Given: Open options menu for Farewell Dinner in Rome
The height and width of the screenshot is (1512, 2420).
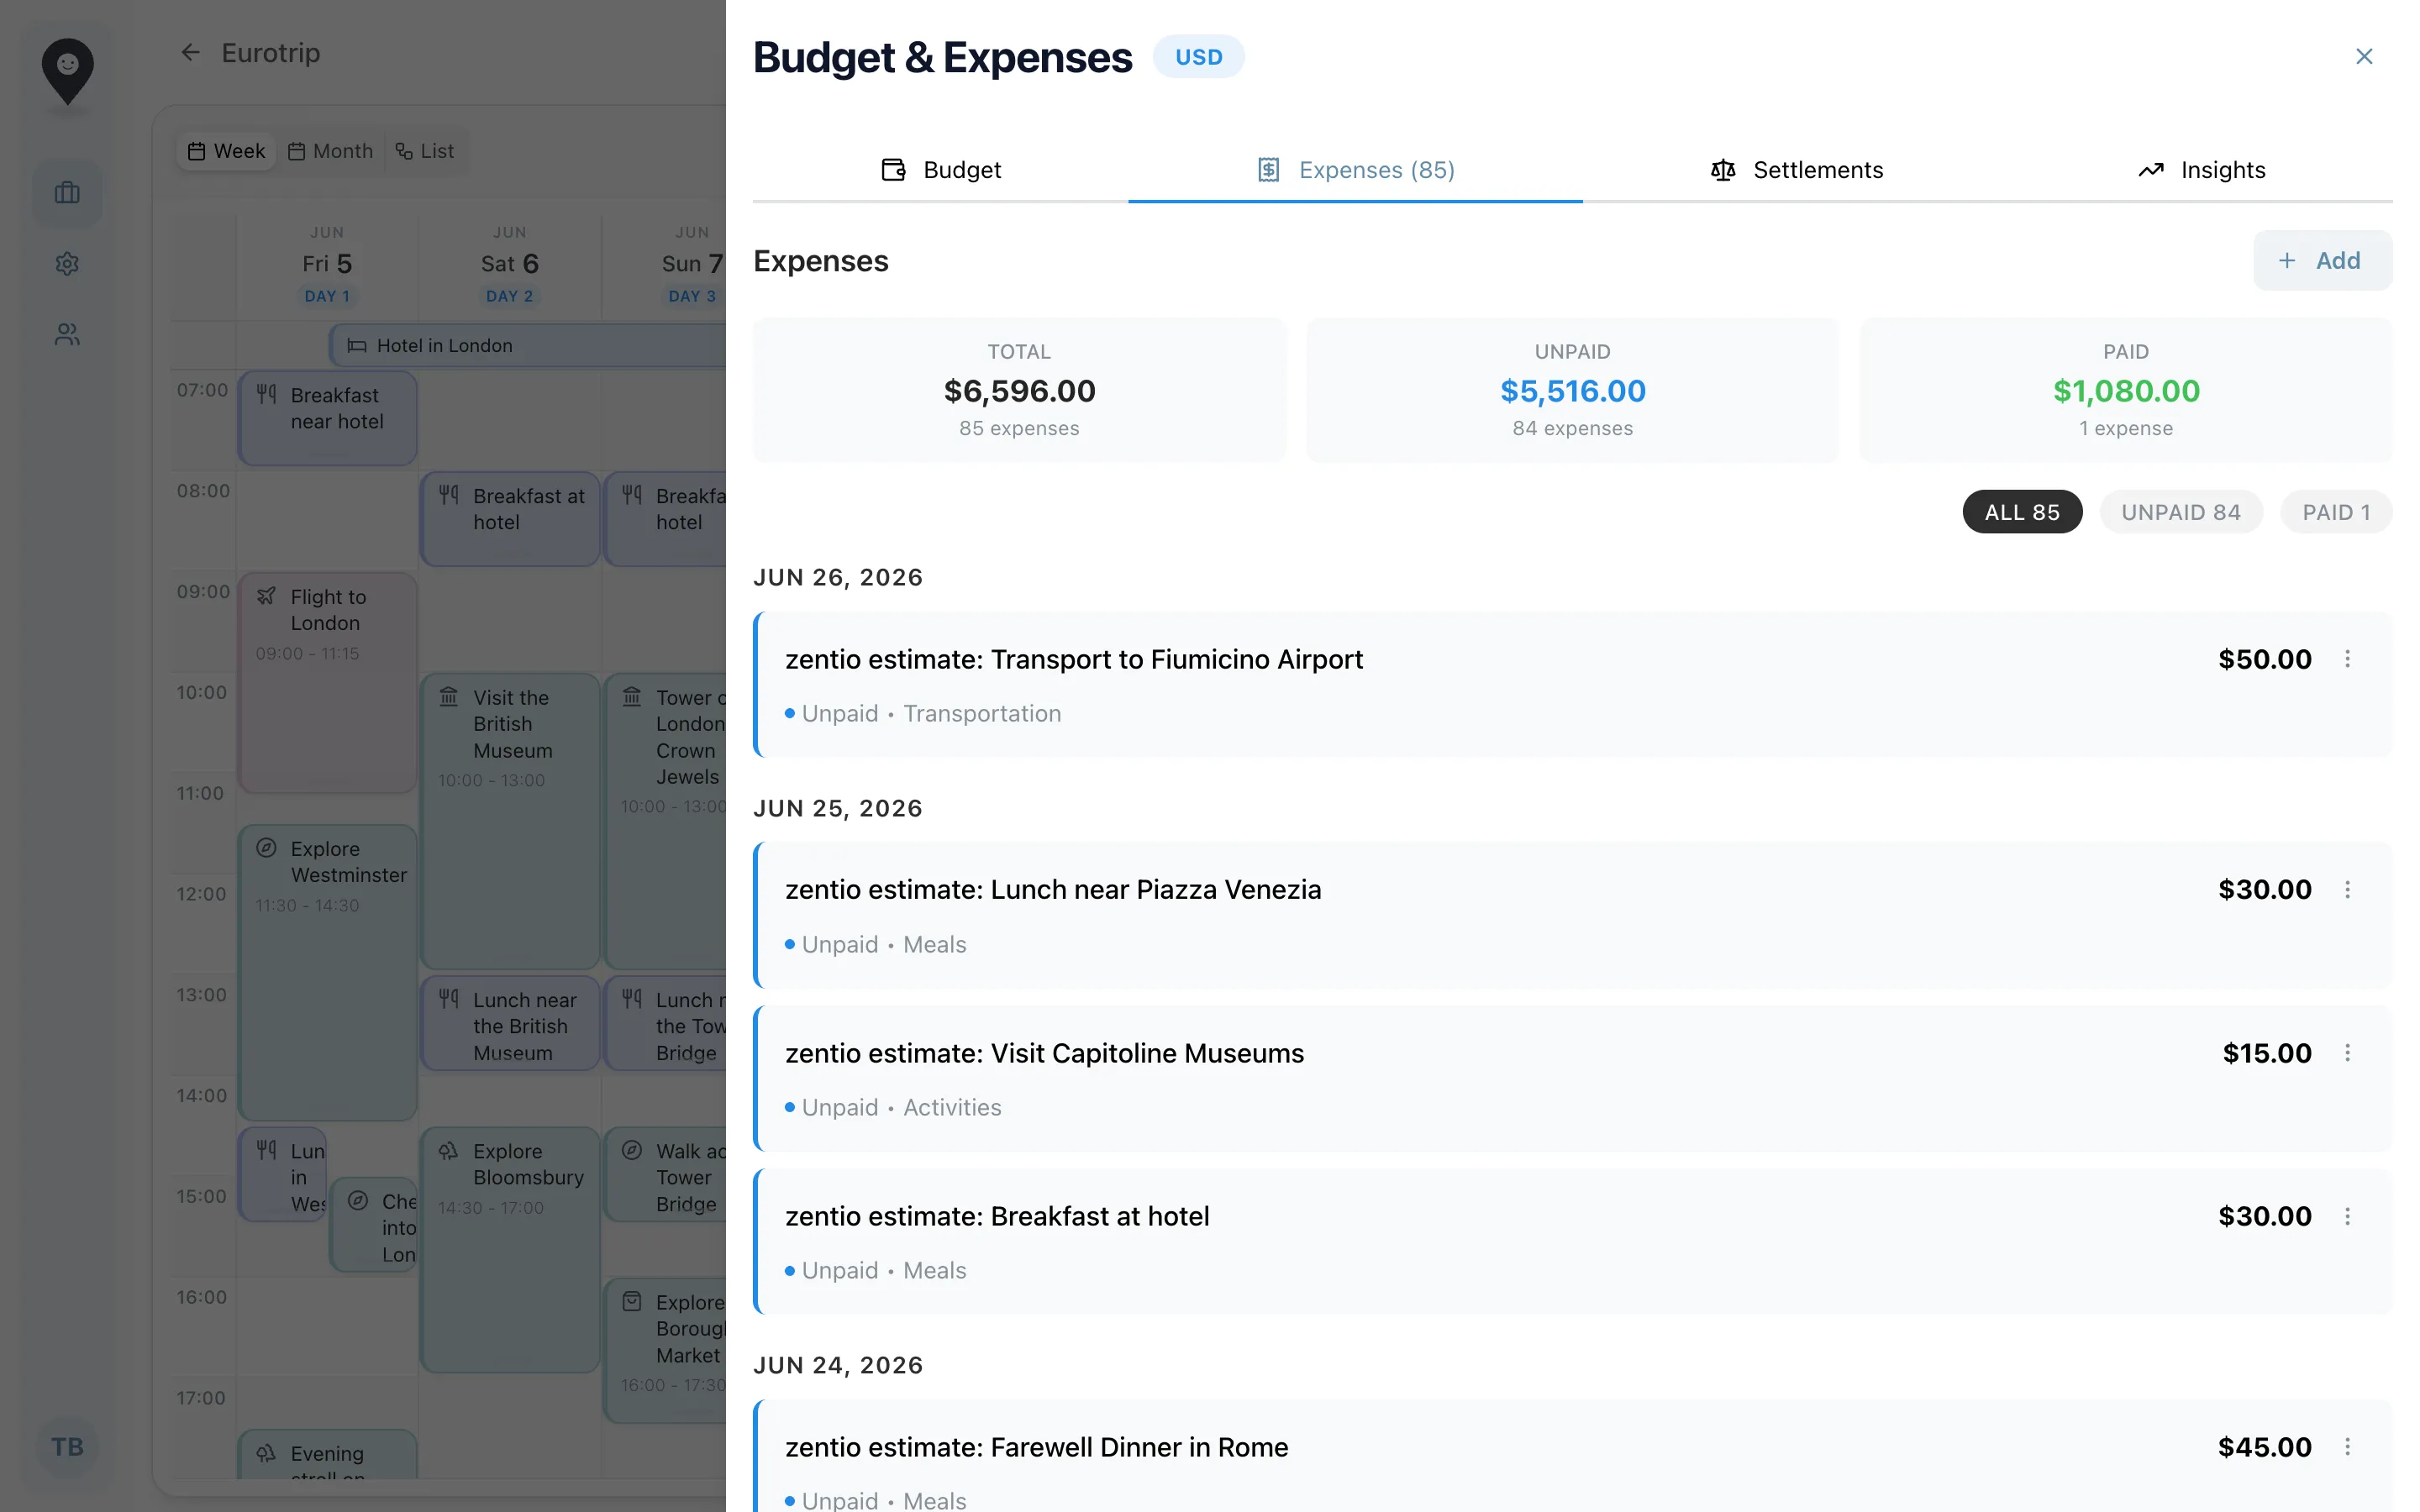Looking at the screenshot, I should (2348, 1446).
